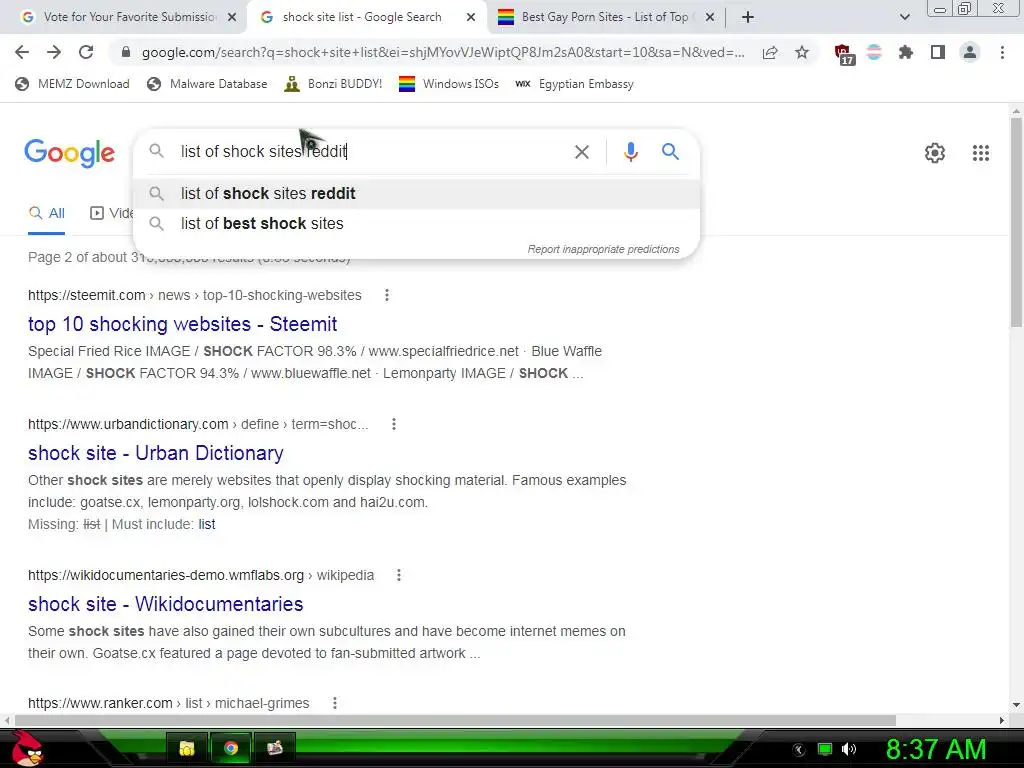Open options menu for Wikidocumentaries result

(x=399, y=575)
